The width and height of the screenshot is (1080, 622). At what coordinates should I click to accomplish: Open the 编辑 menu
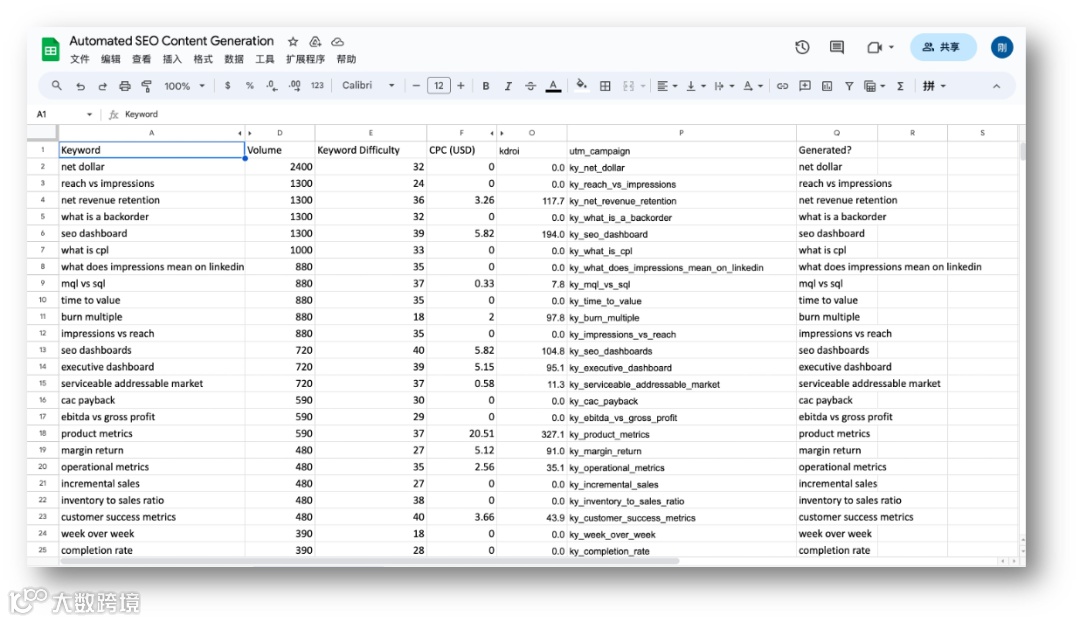(110, 59)
